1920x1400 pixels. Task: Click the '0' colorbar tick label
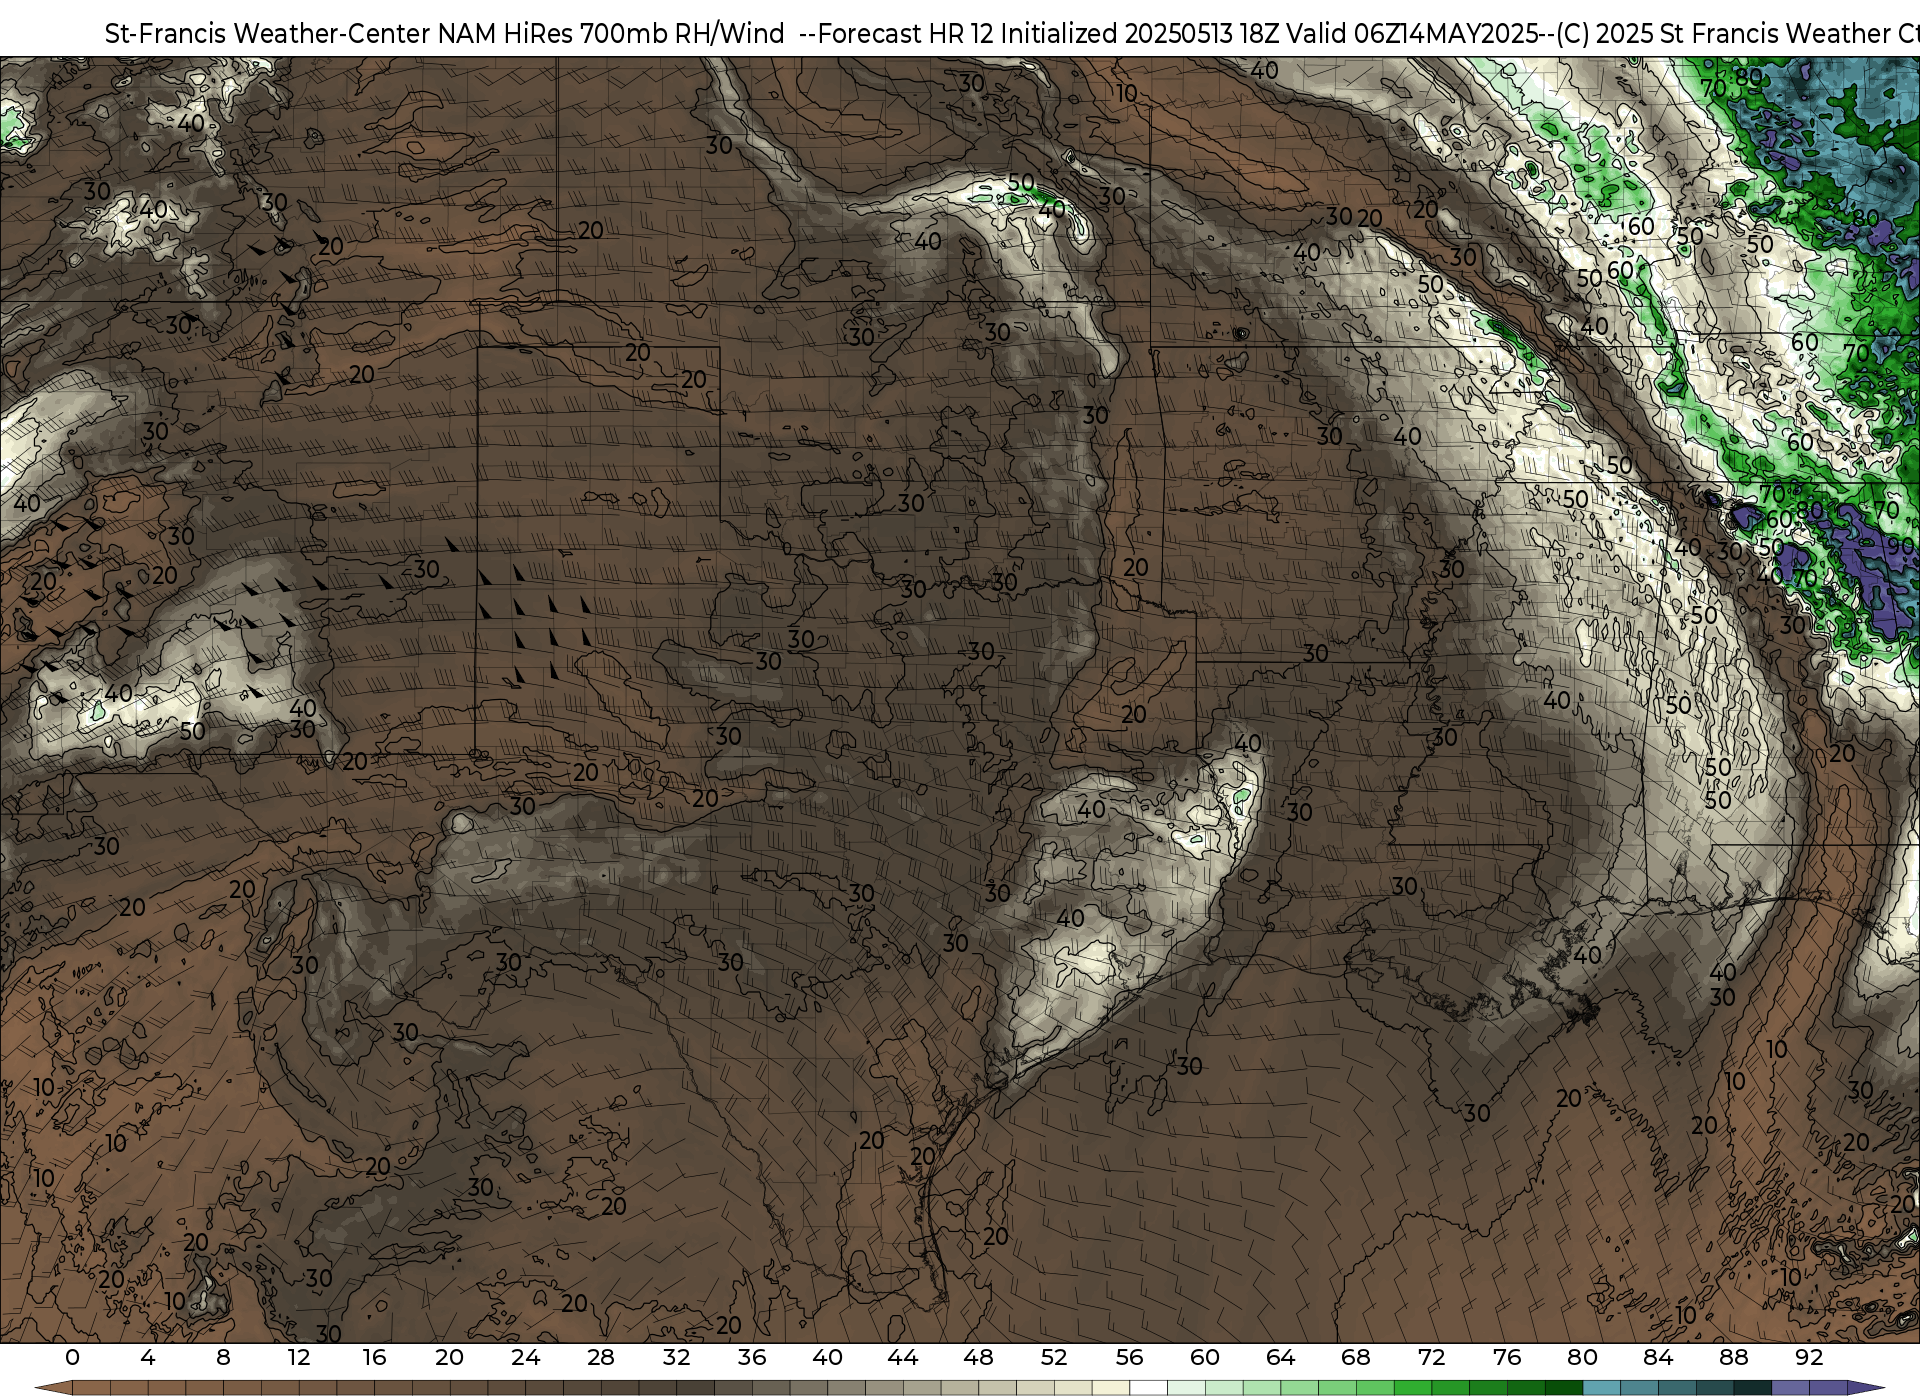[72, 1357]
